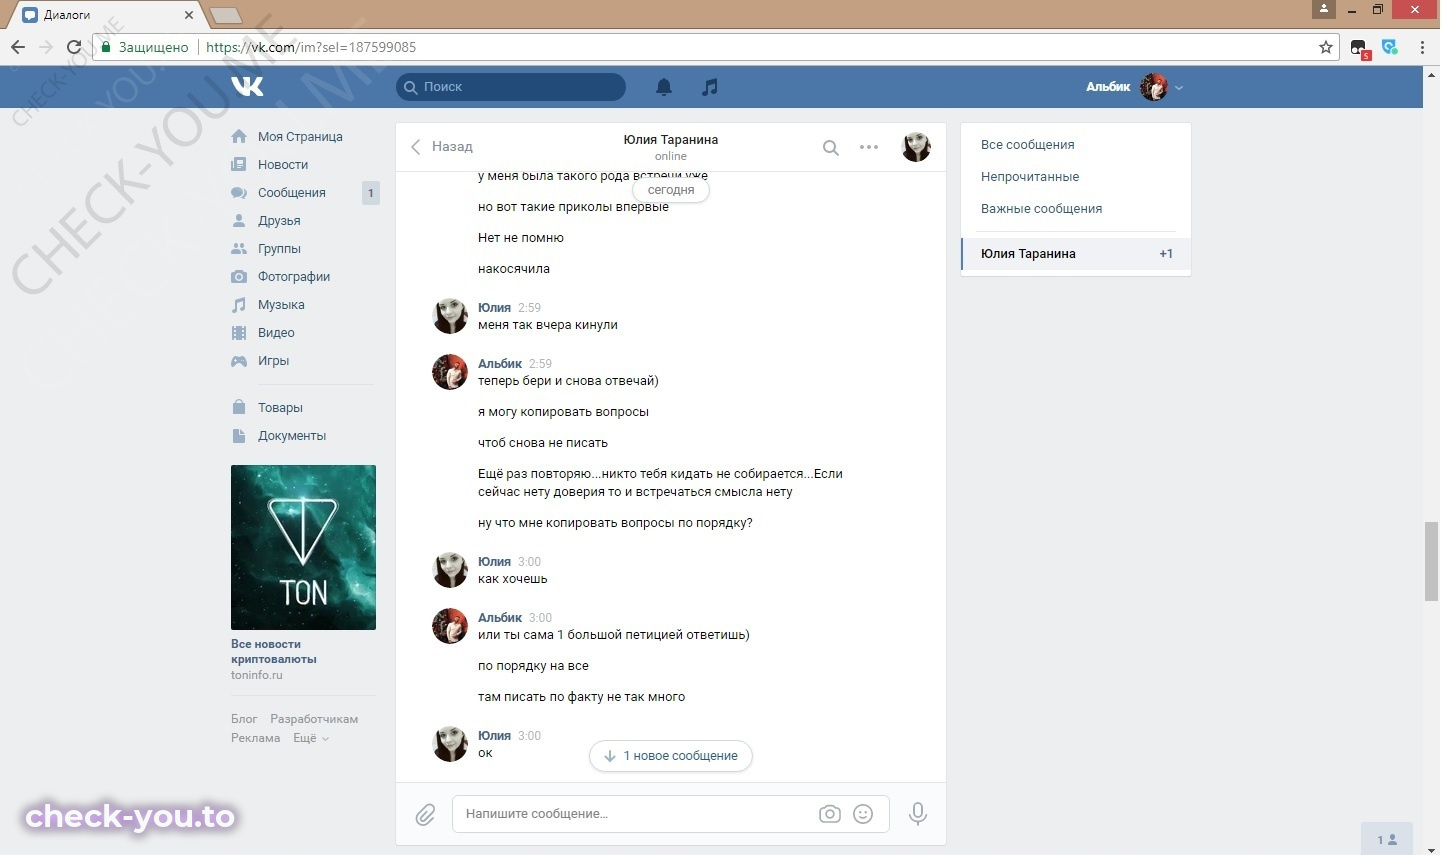Viewport: 1442px width, 855px height.
Task: Click the сегодня date label
Action: pyautogui.click(x=671, y=190)
